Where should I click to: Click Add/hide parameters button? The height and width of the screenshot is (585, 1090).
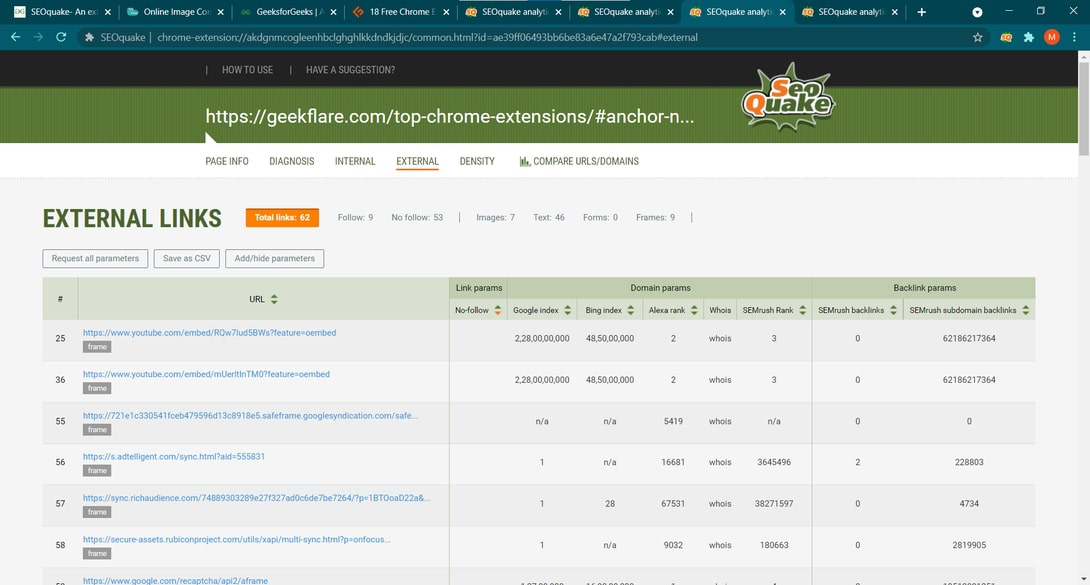coord(275,258)
